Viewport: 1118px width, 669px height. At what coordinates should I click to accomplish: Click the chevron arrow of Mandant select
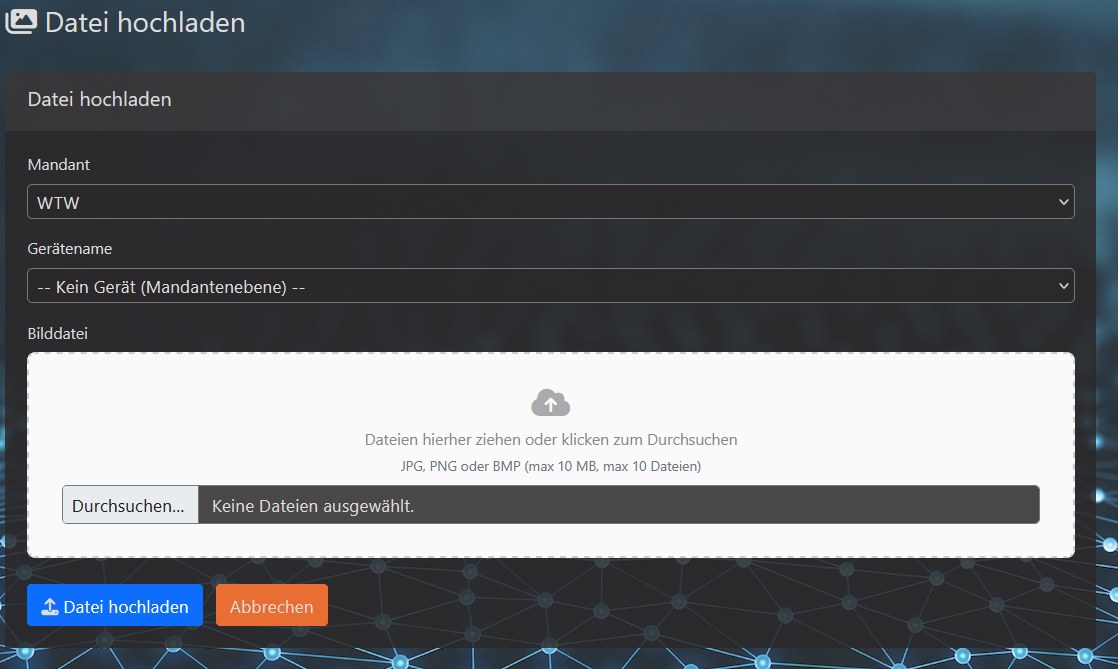point(1062,202)
